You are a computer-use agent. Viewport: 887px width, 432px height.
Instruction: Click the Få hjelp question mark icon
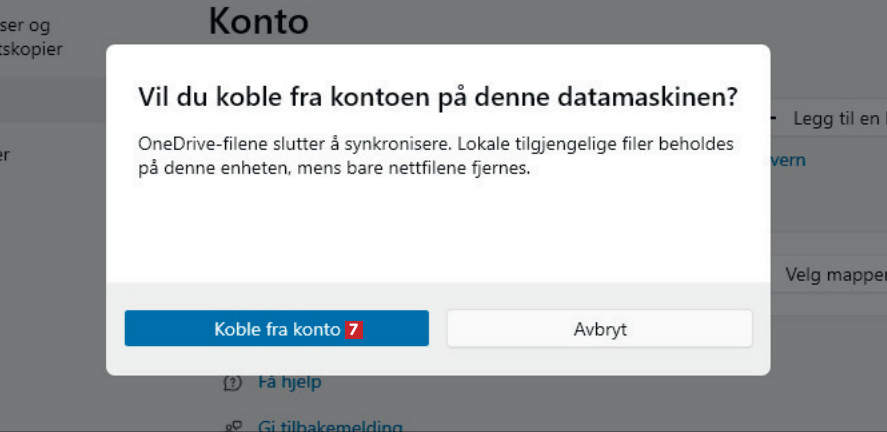coord(233,383)
